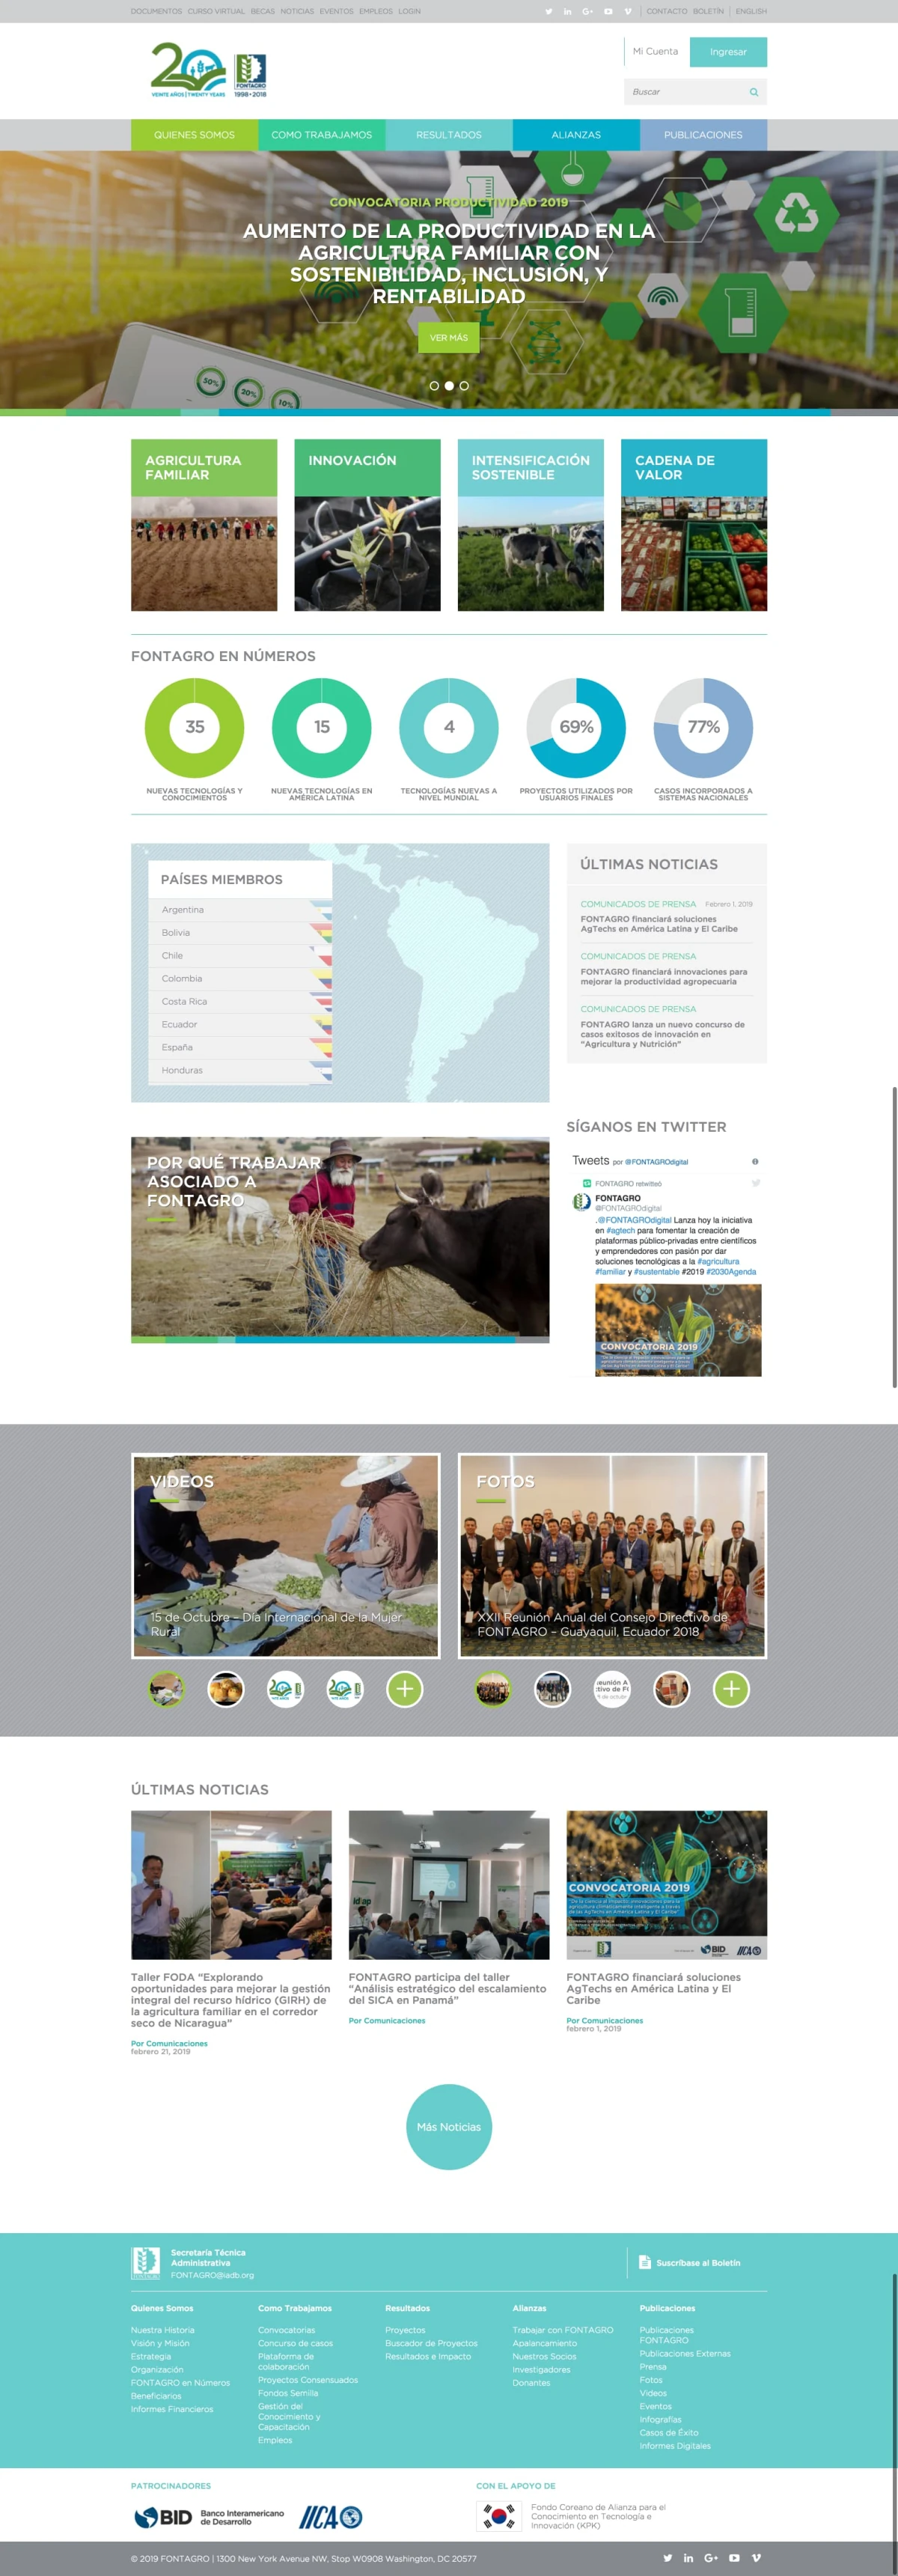Click the @FONTAGROdigital Twitter handle link

pyautogui.click(x=656, y=1162)
